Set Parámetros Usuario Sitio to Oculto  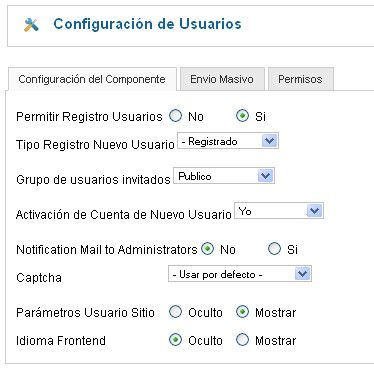[x=175, y=312]
